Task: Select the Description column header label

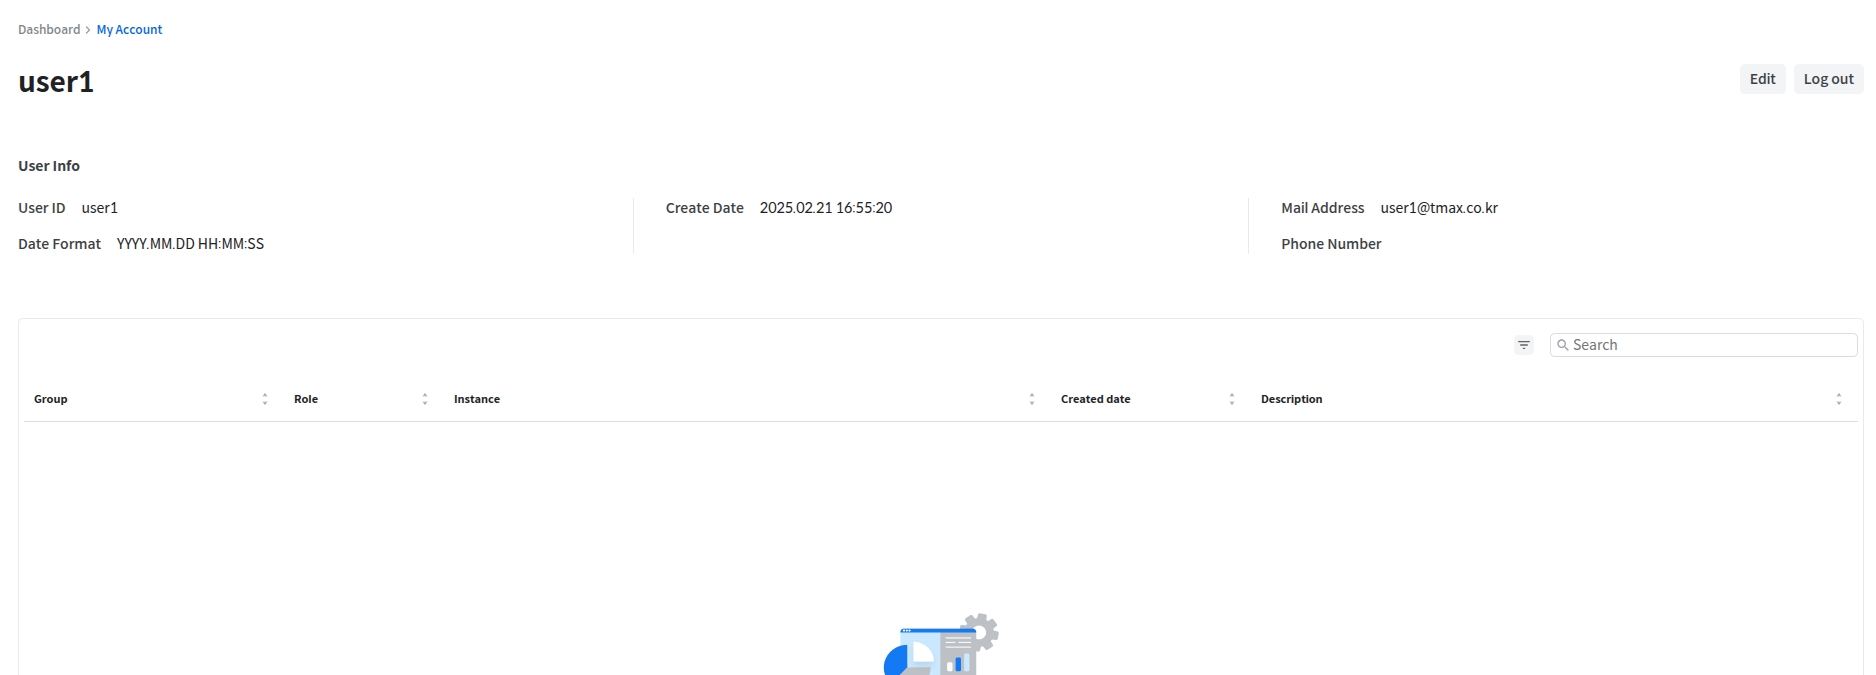Action: (1291, 399)
